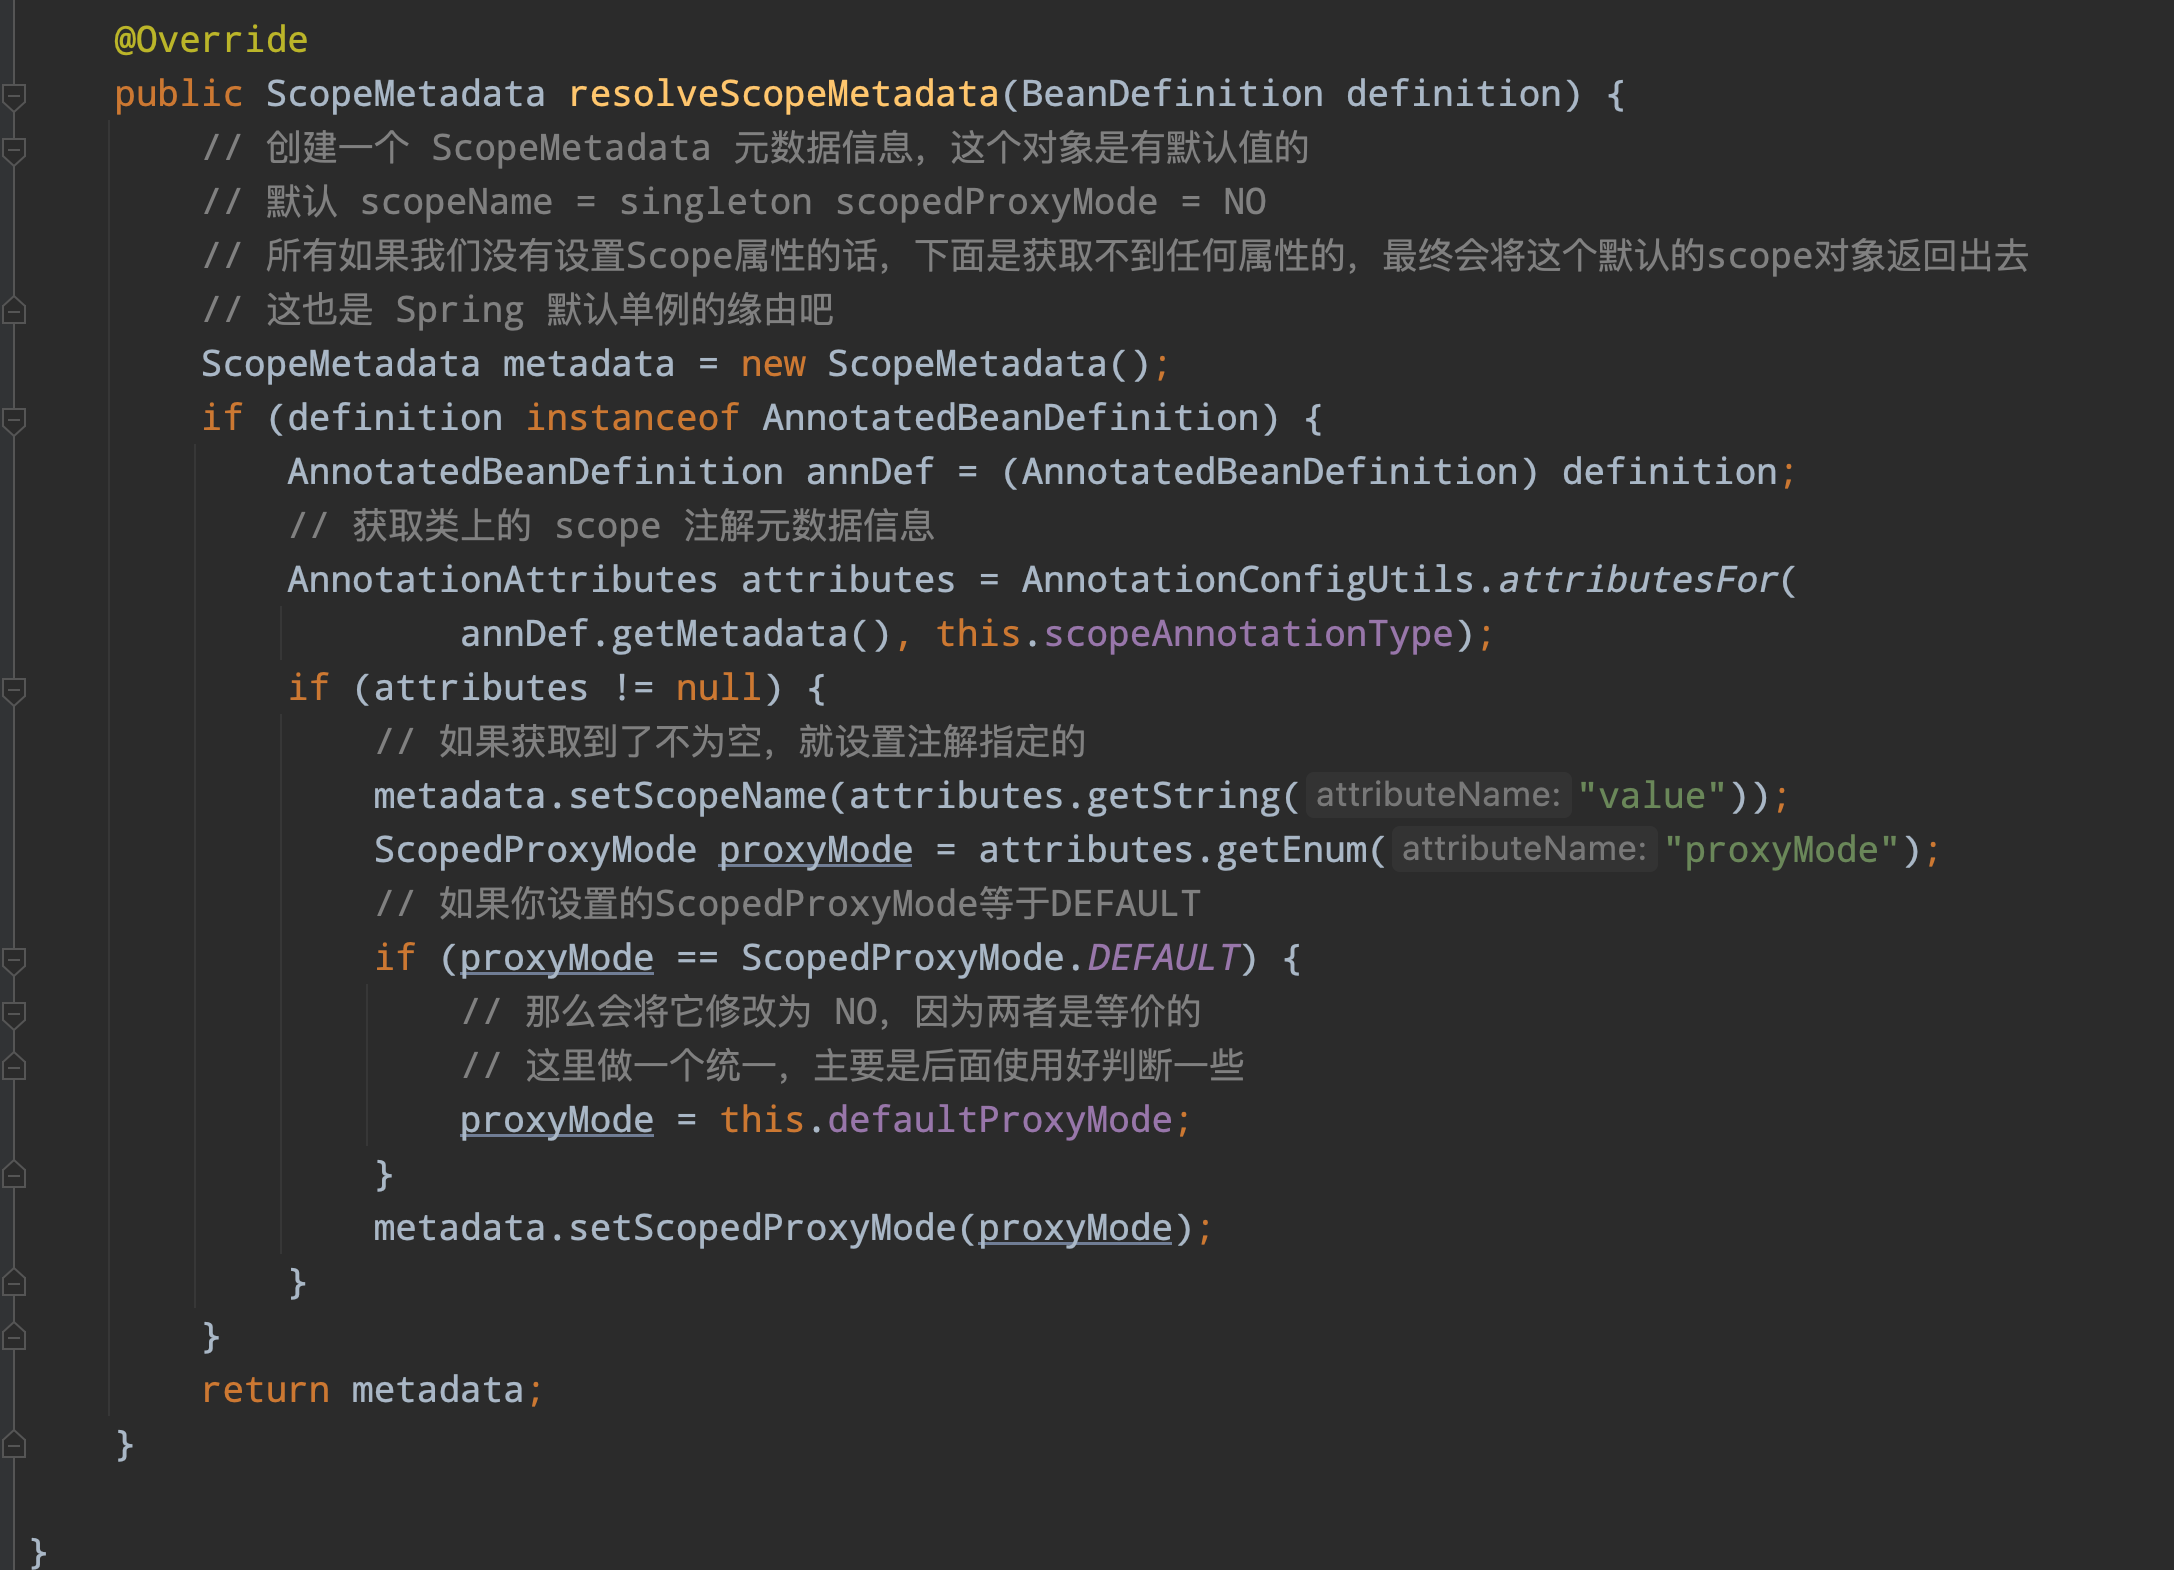This screenshot has width=2174, height=1570.
Task: Click the @Override annotation
Action: click(x=210, y=38)
